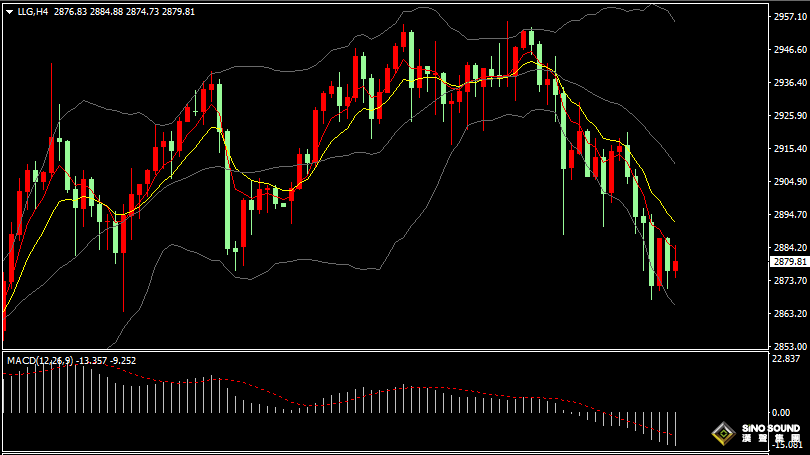Click the rightmost MACD histogram bar
The image size is (810, 455).
677,428
